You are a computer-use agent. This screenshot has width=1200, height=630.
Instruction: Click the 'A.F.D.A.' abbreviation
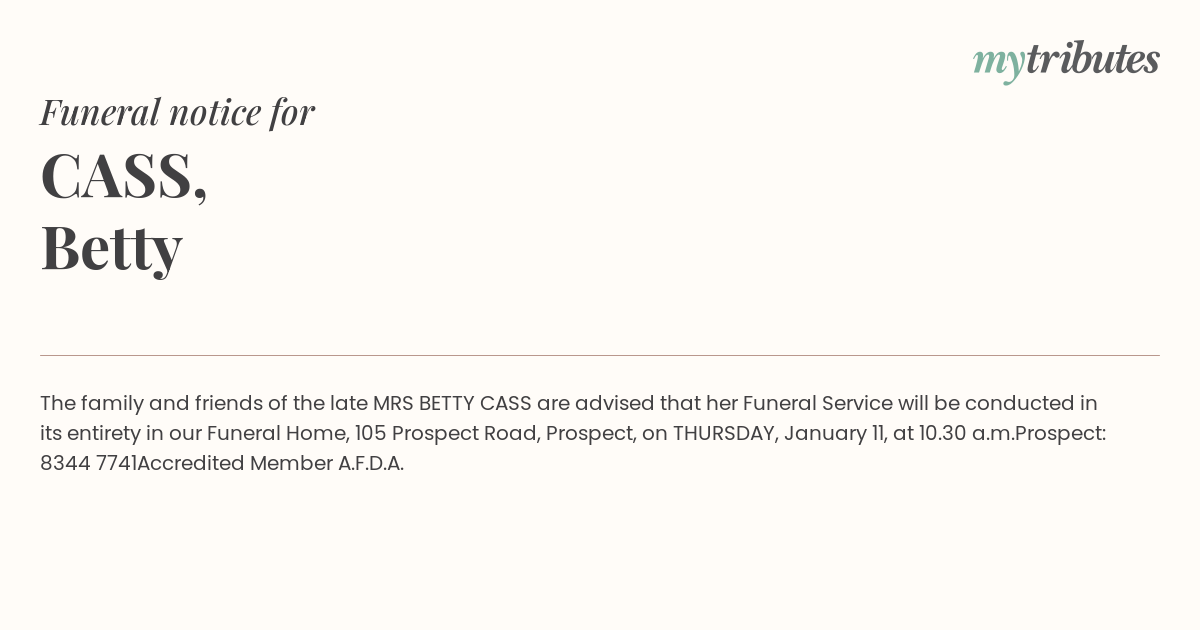click(x=371, y=463)
